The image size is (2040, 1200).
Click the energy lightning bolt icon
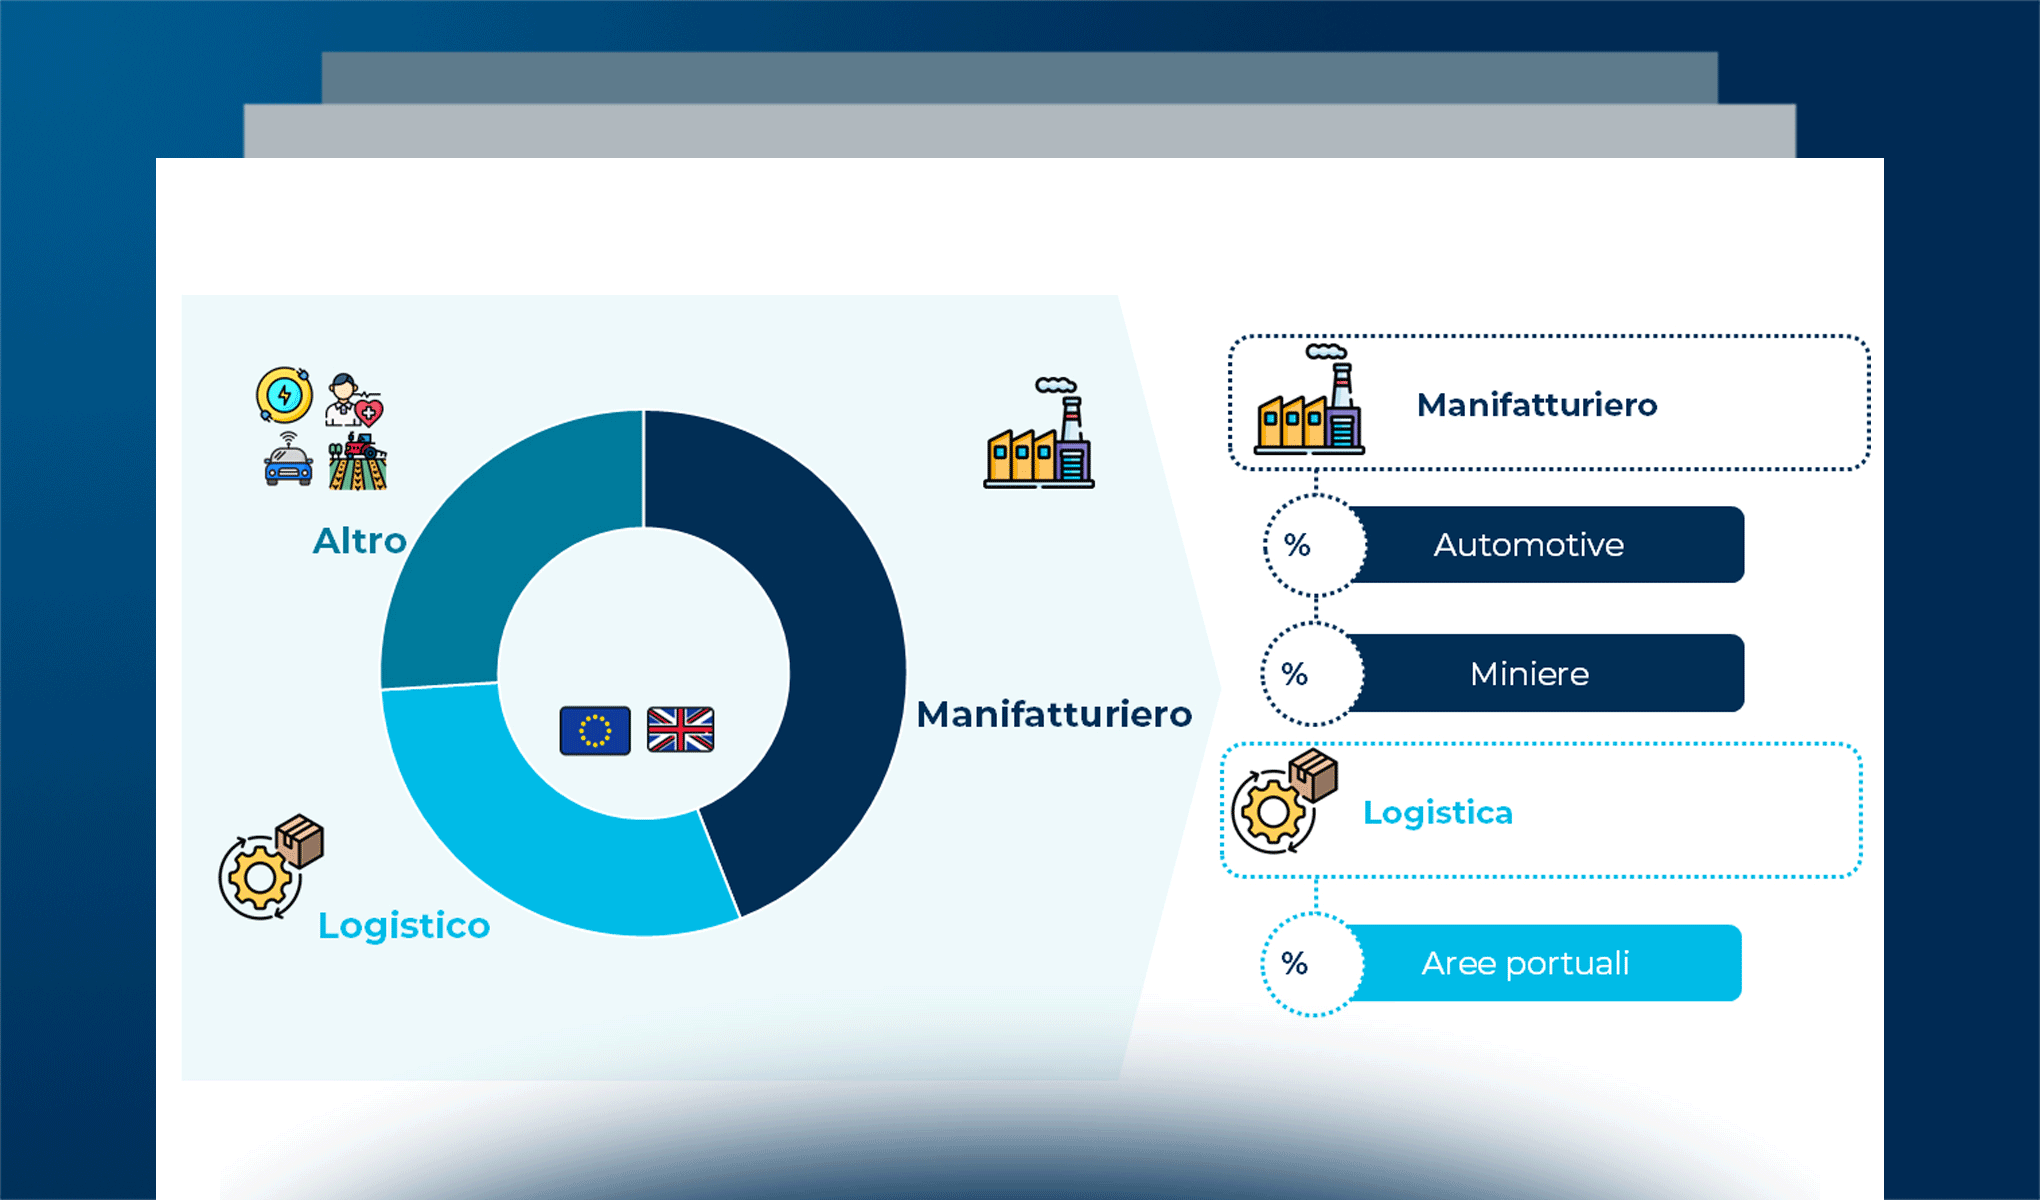click(x=284, y=395)
